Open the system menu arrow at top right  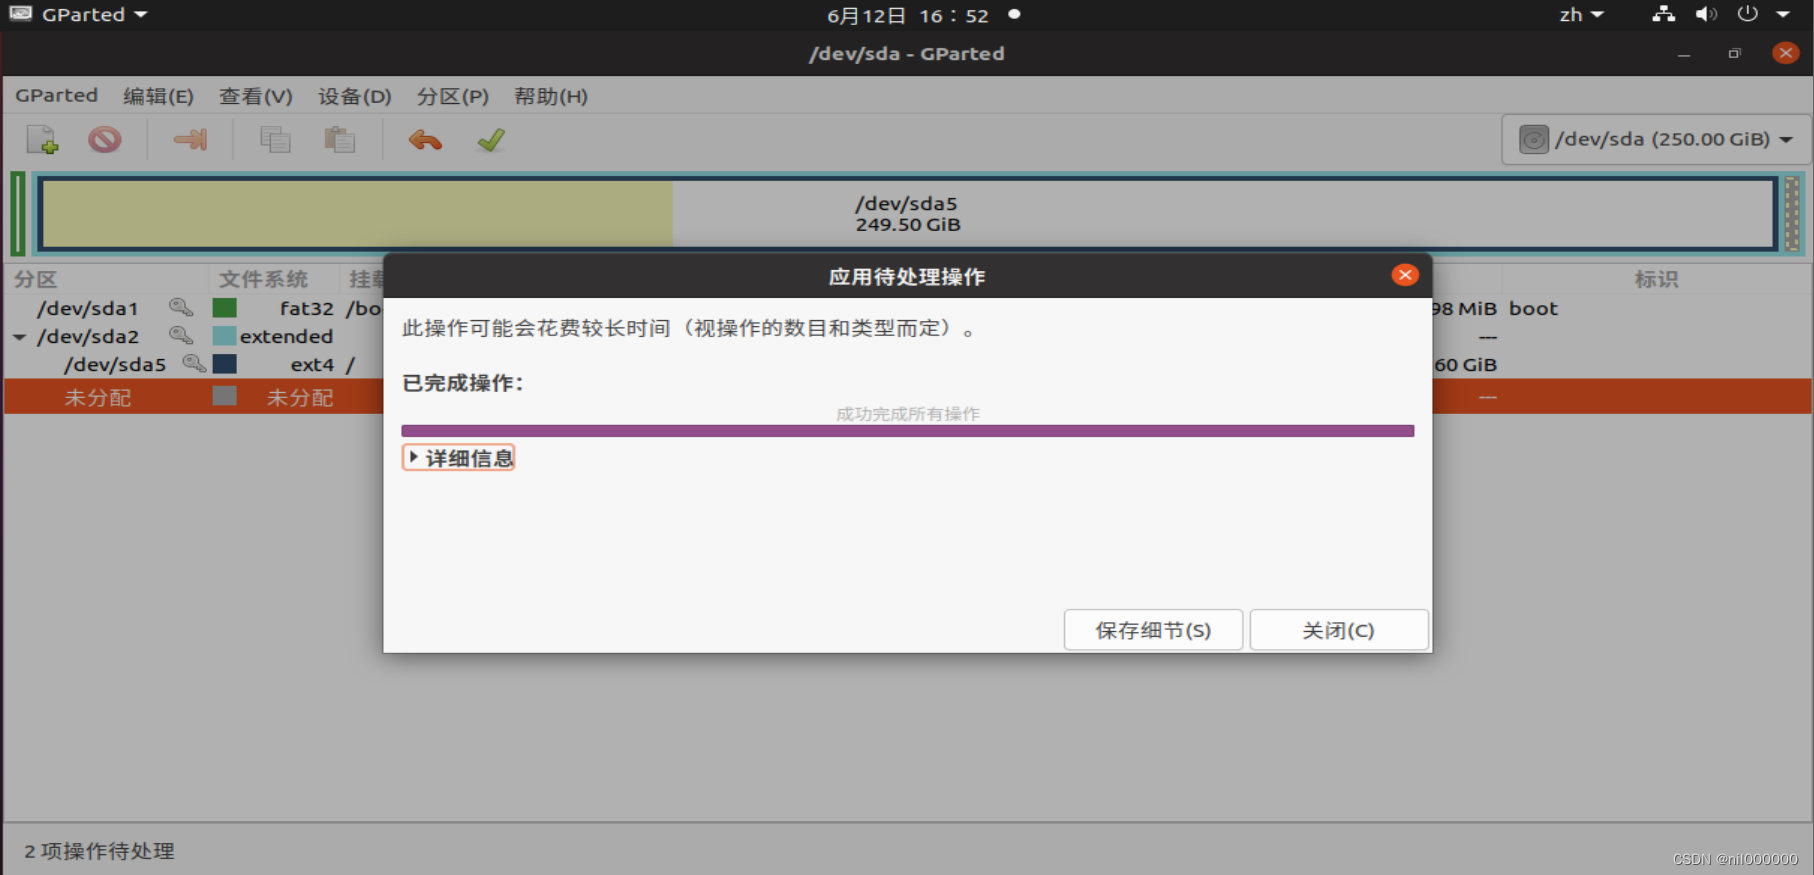coord(1783,14)
